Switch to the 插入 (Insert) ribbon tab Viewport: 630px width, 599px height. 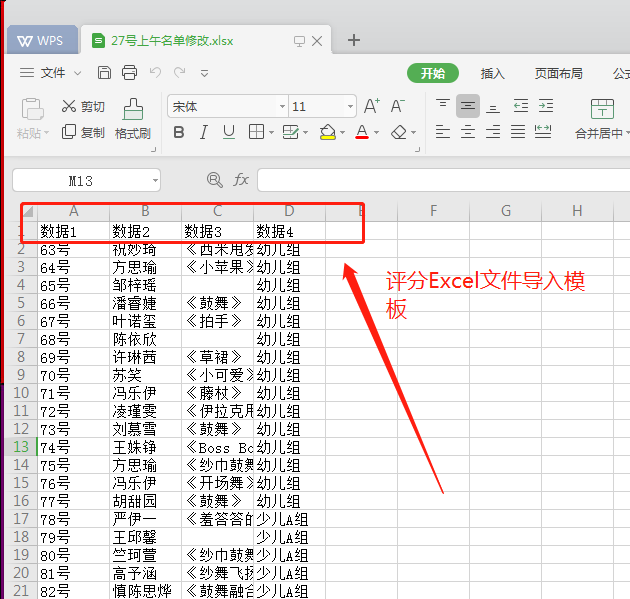[x=493, y=73]
